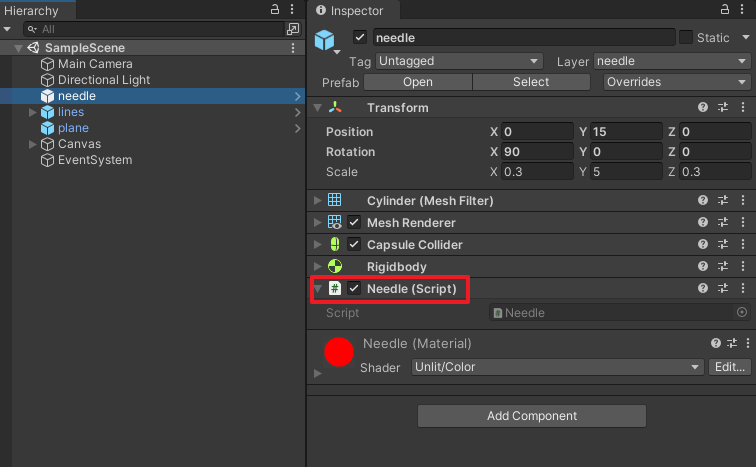This screenshot has height=467, width=756.
Task: Open the prefab Overrides dropdown
Action: pos(676,82)
